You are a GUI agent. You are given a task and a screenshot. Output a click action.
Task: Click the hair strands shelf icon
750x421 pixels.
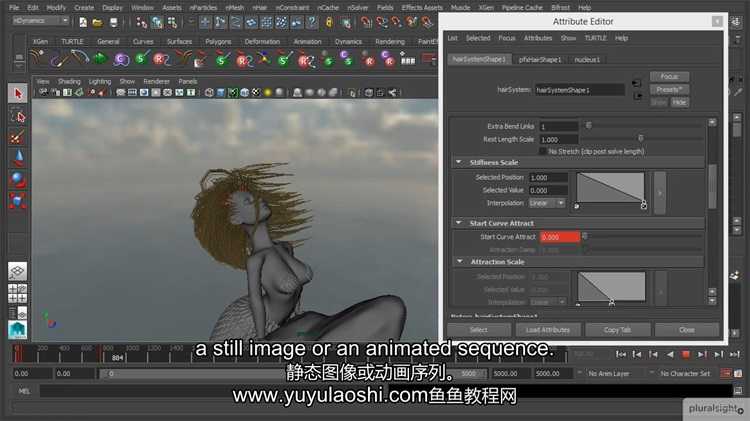(37, 58)
